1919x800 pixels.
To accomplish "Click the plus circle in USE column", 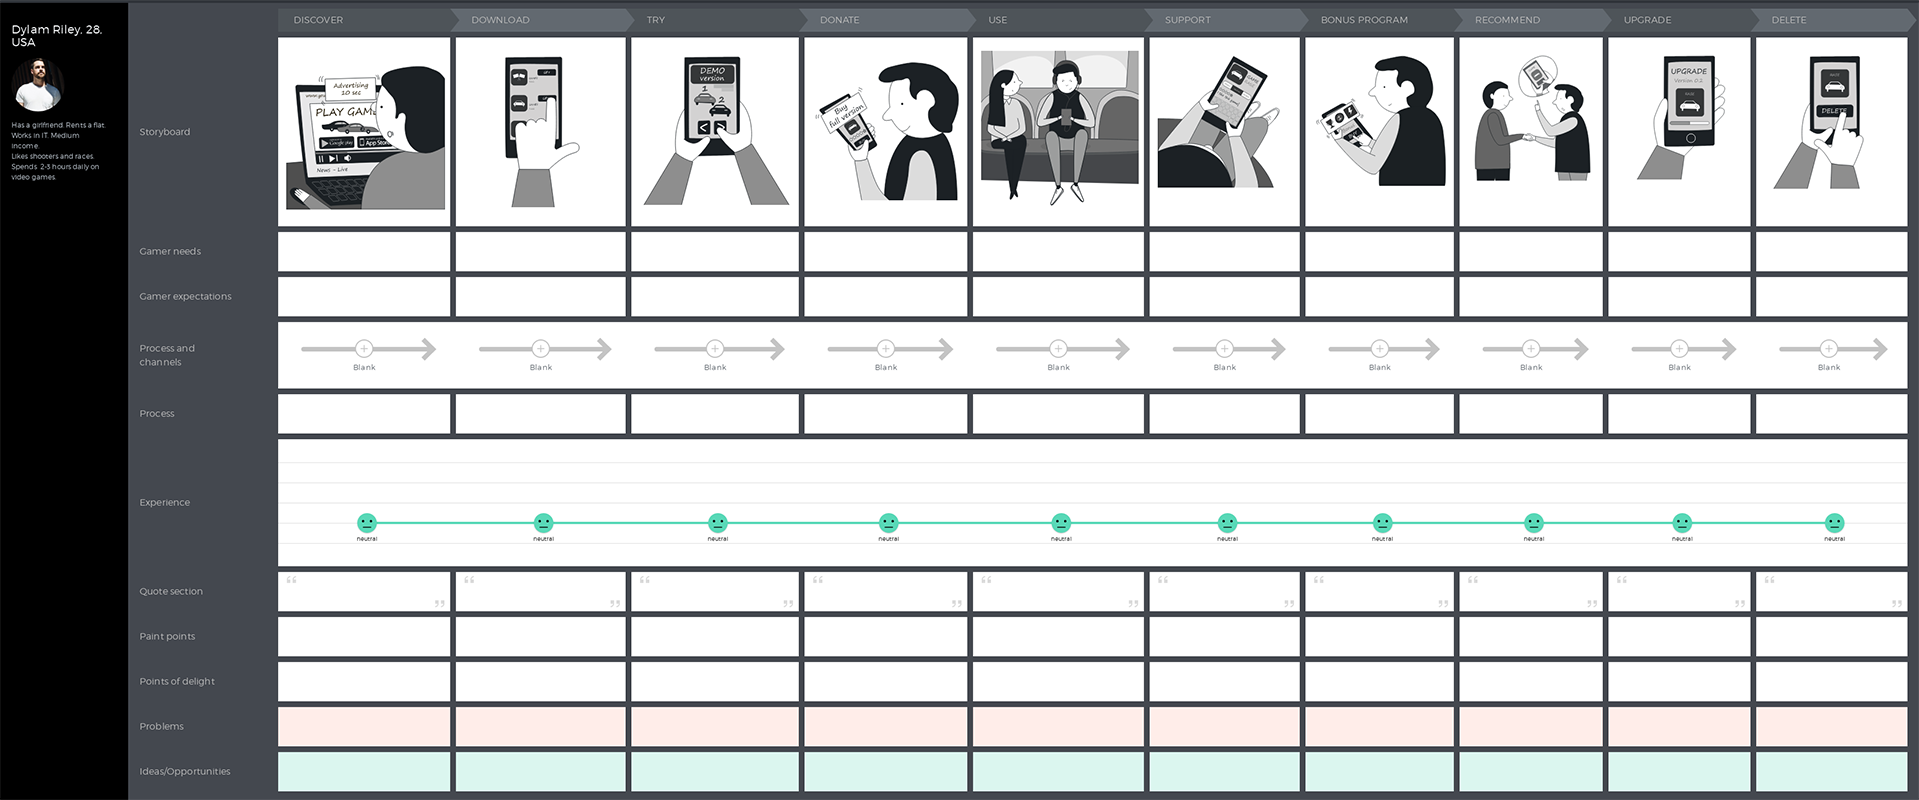I will pos(1058,348).
